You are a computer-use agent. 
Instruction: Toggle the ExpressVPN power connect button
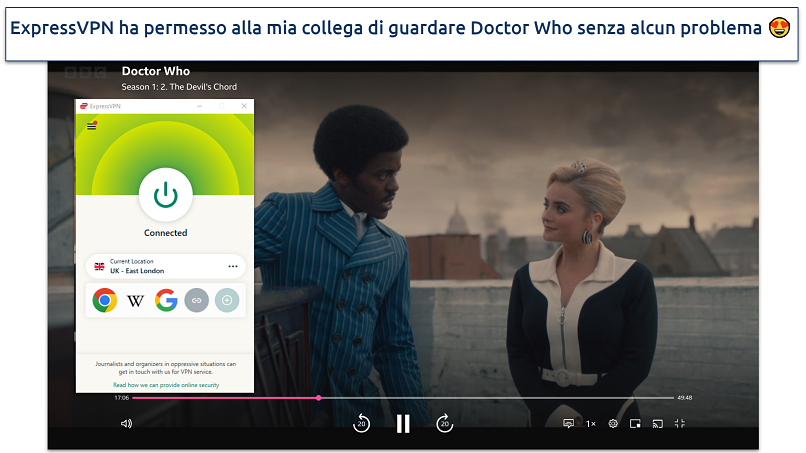tap(165, 195)
